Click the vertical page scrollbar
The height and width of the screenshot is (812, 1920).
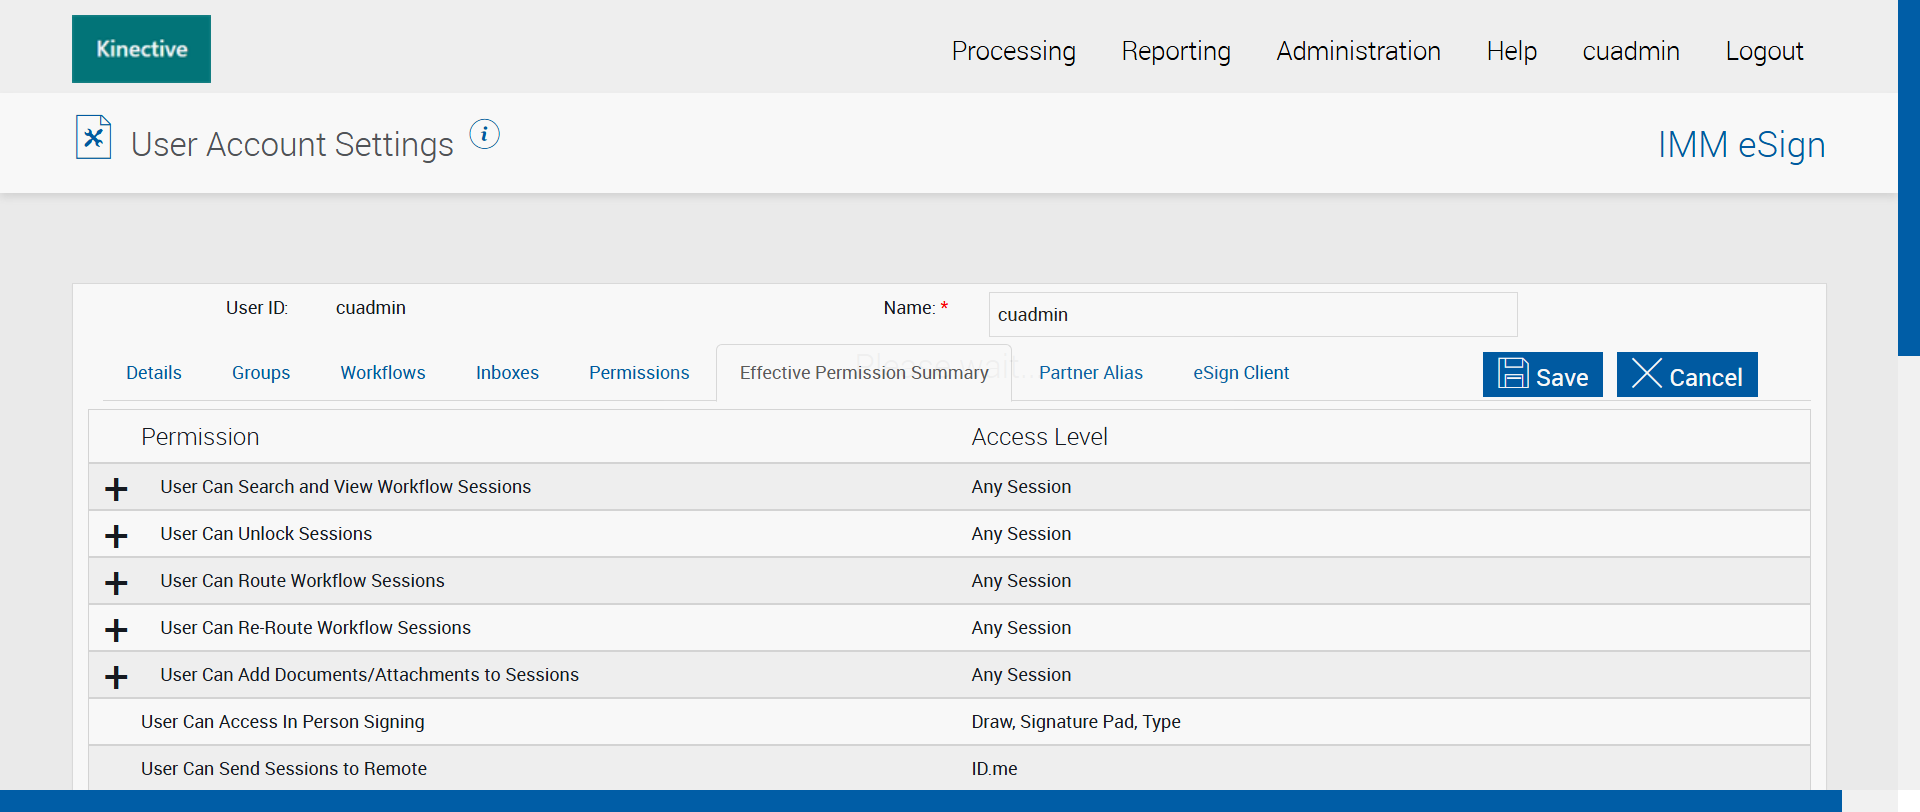(x=1908, y=178)
